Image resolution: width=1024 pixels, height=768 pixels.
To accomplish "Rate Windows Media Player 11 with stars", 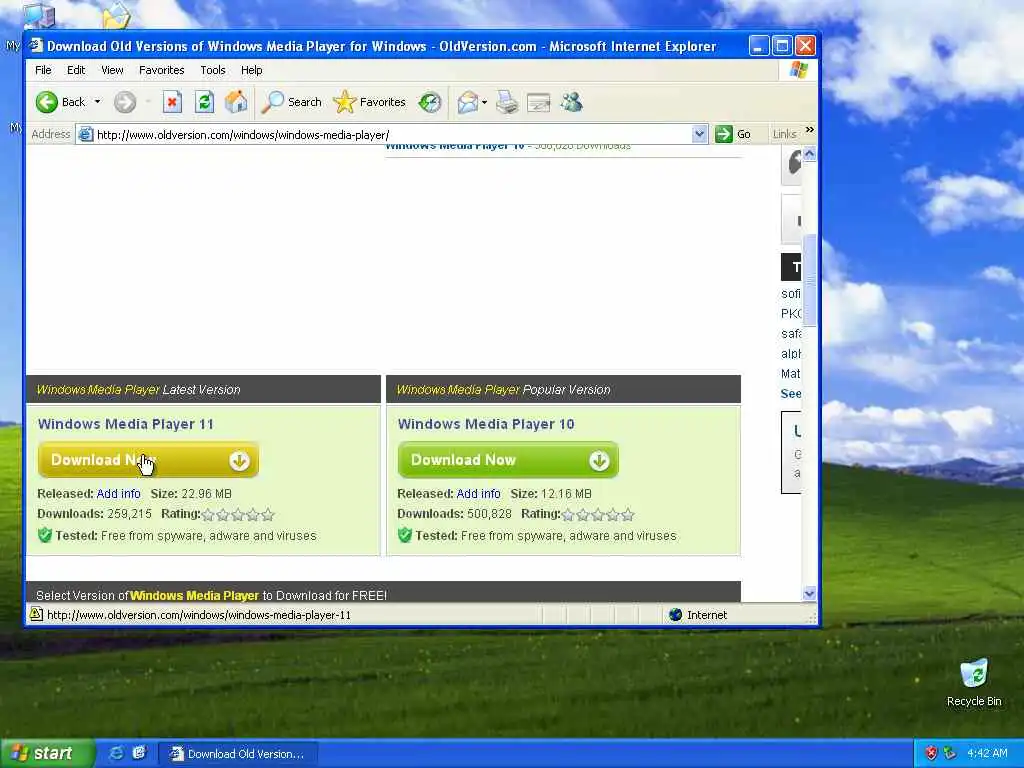I will point(238,515).
